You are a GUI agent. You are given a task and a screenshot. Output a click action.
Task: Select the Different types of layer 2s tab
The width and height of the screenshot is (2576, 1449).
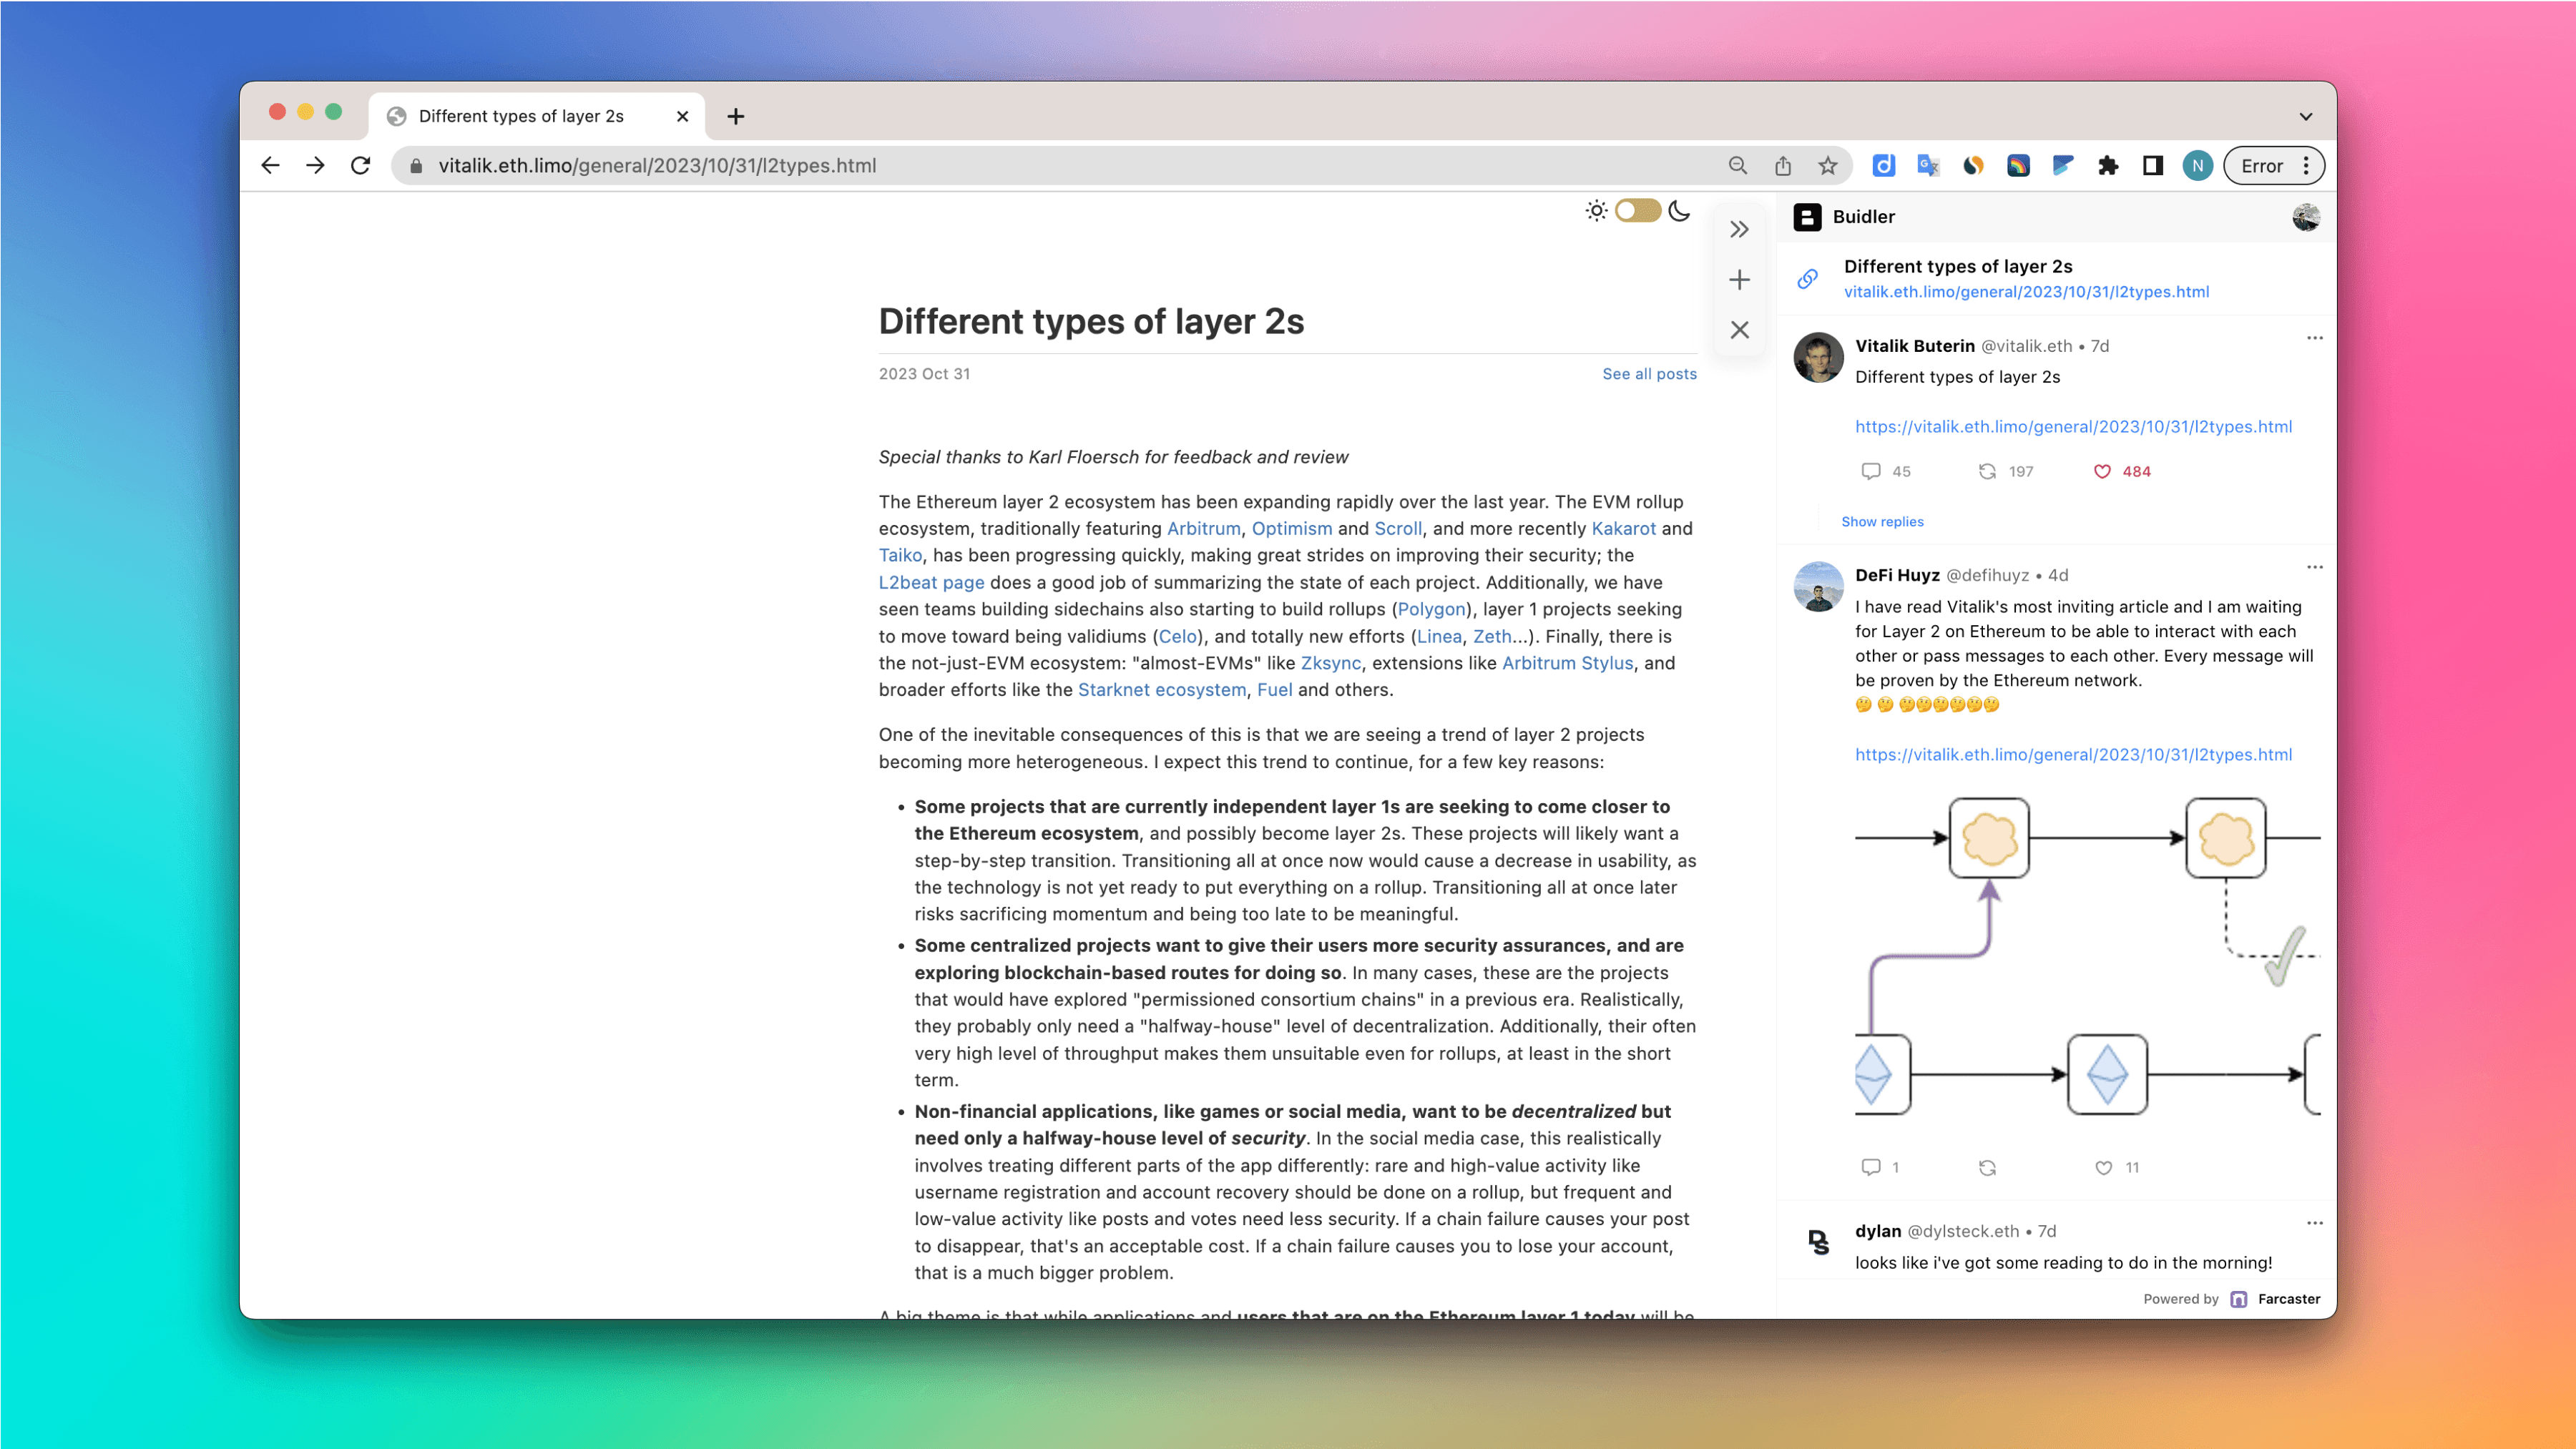537,116
